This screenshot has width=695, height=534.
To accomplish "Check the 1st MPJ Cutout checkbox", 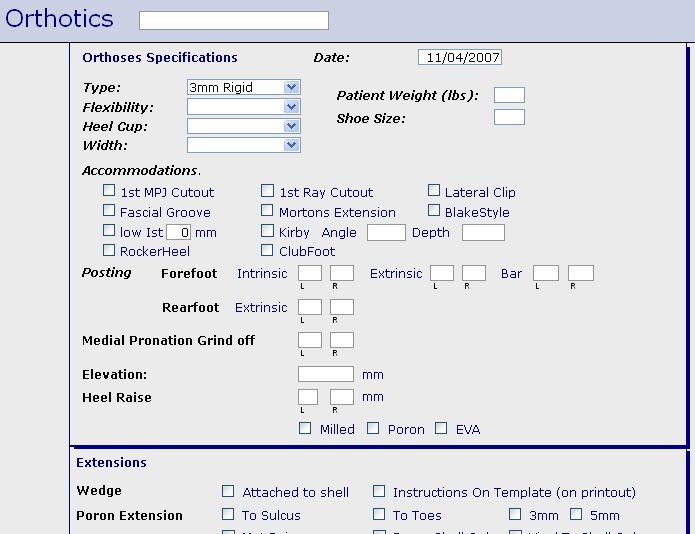I will coord(109,191).
